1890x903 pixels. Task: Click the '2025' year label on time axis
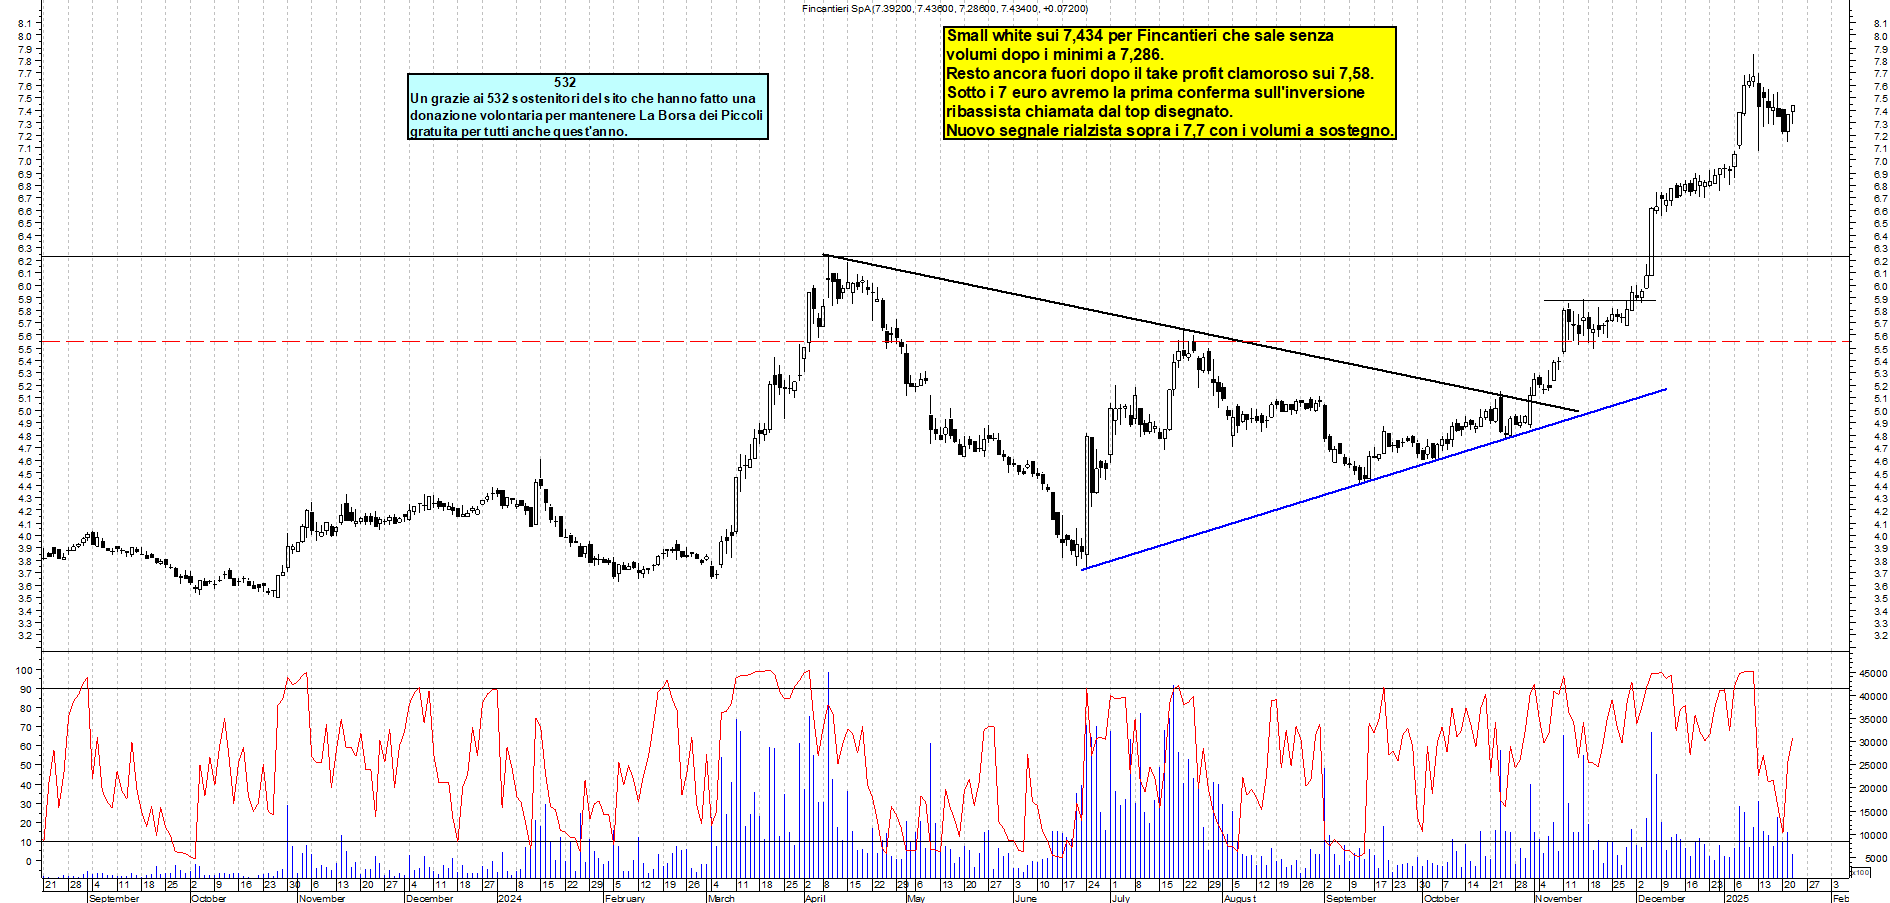(1737, 898)
